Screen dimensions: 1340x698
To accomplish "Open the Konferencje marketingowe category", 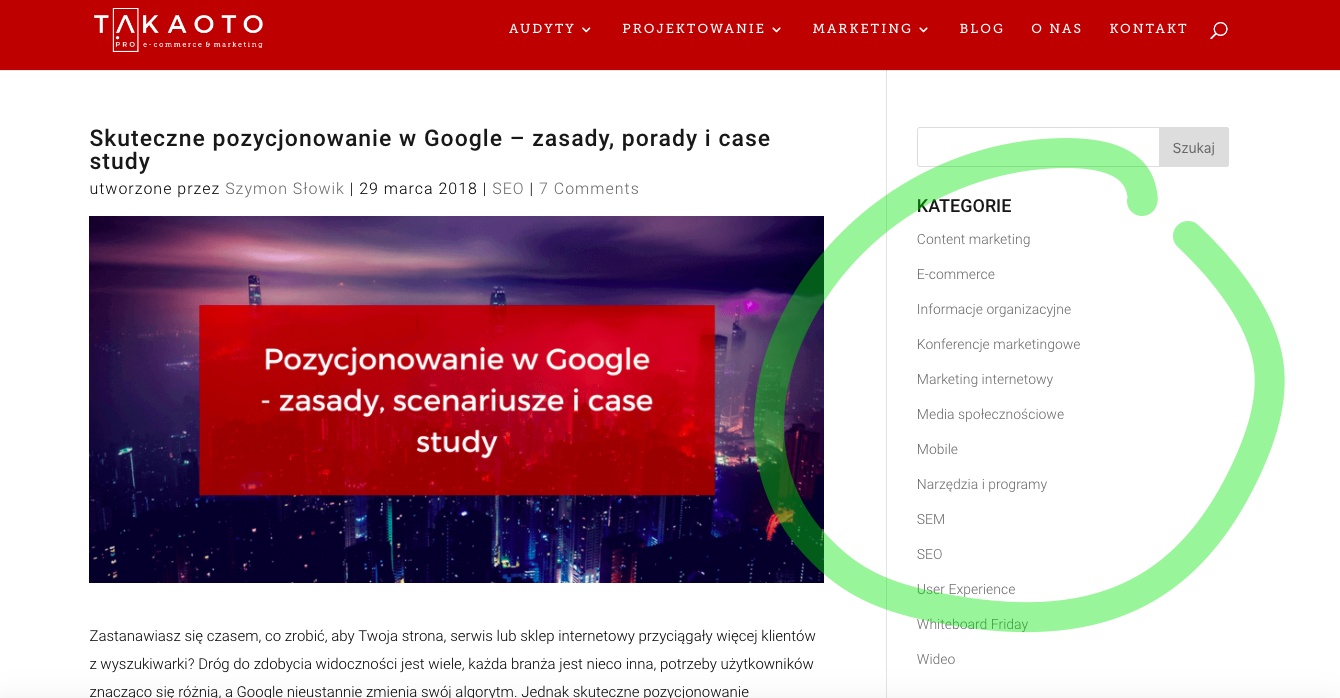I will 998,344.
